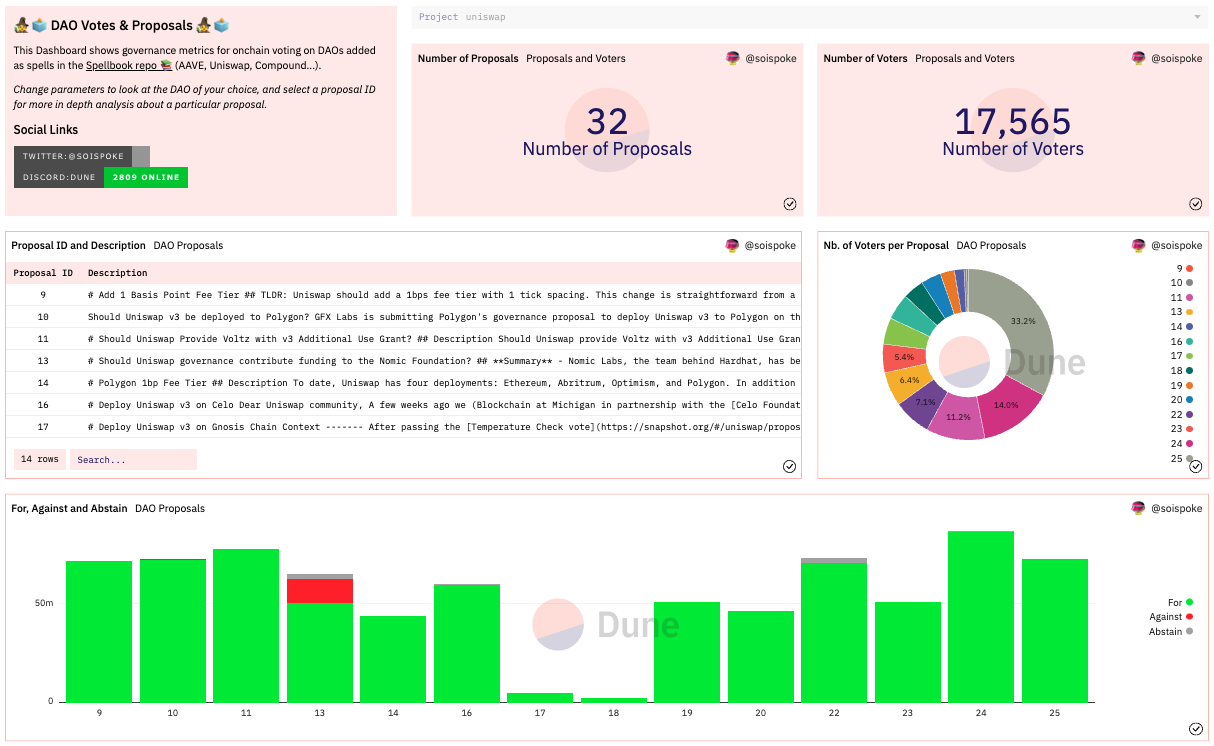The width and height of the screenshot is (1214, 746).
Task: Select table row for proposal 17
Action: pos(404,427)
